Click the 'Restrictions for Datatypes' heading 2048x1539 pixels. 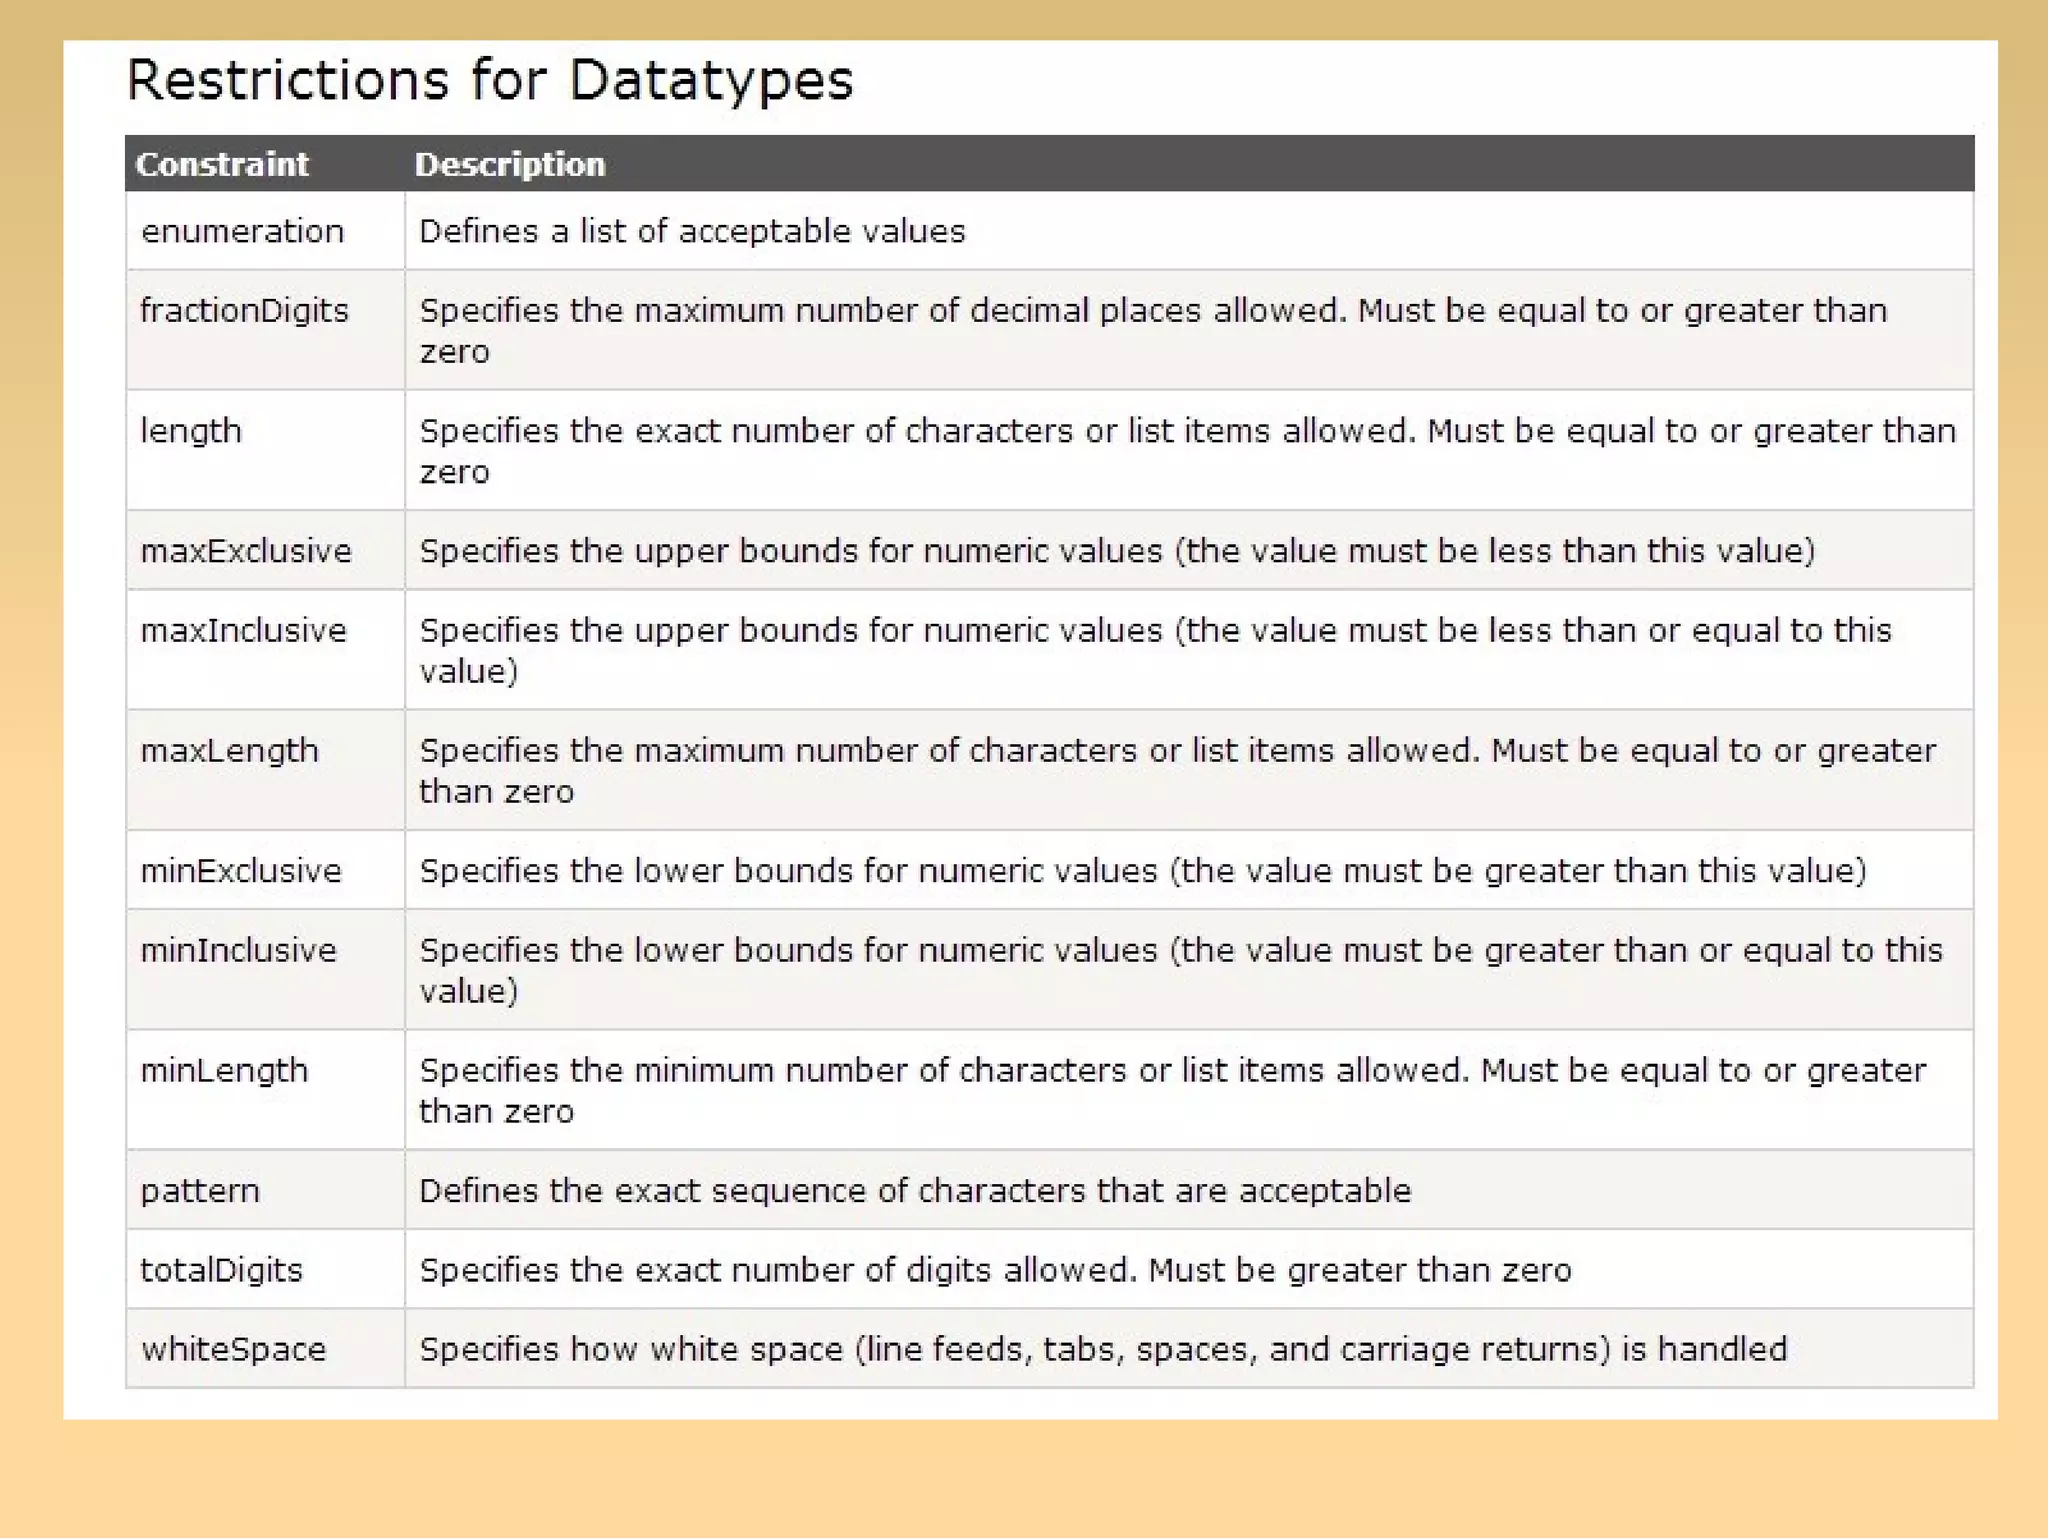click(x=489, y=80)
